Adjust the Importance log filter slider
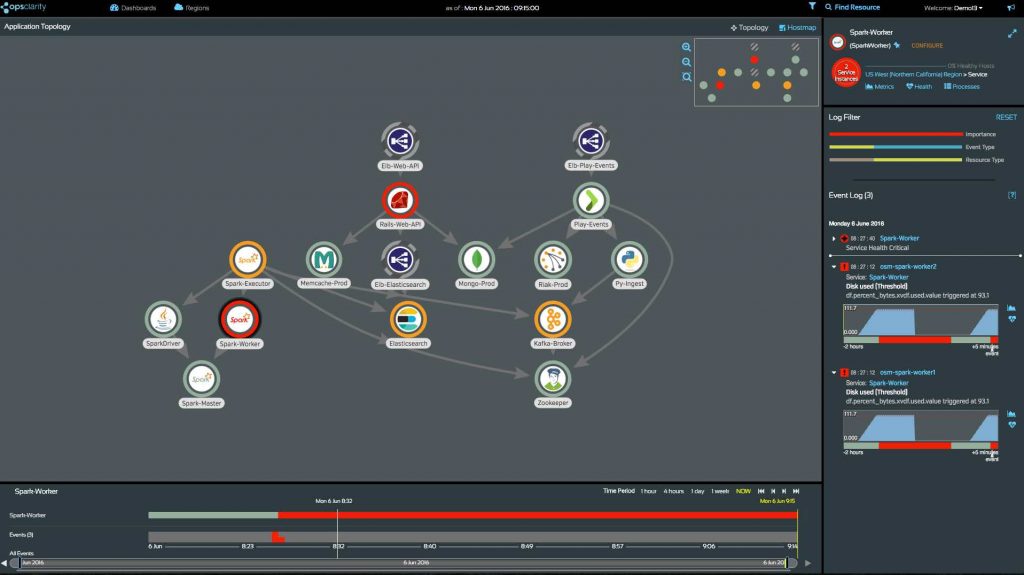Image resolution: width=1024 pixels, height=575 pixels. pos(896,134)
